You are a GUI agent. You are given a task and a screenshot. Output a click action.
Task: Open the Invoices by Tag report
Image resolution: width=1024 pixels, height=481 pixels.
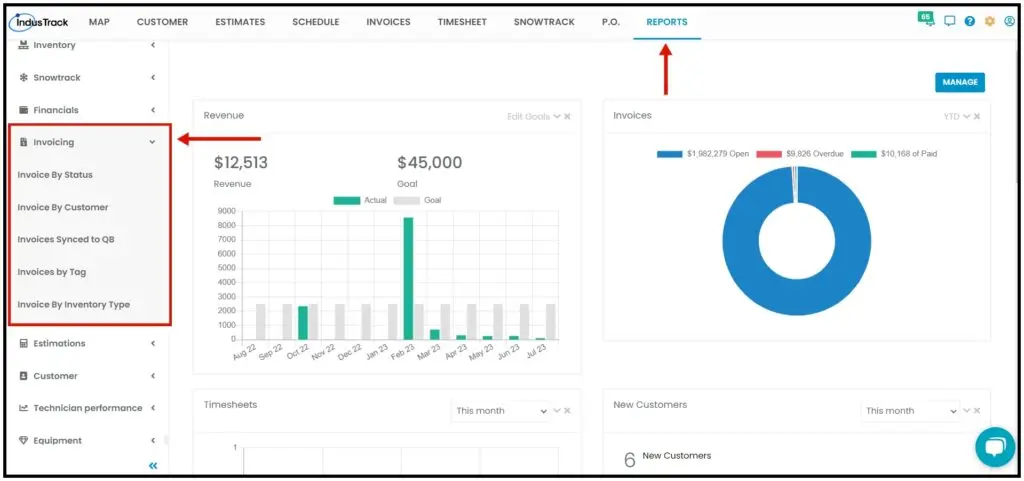click(x=52, y=272)
